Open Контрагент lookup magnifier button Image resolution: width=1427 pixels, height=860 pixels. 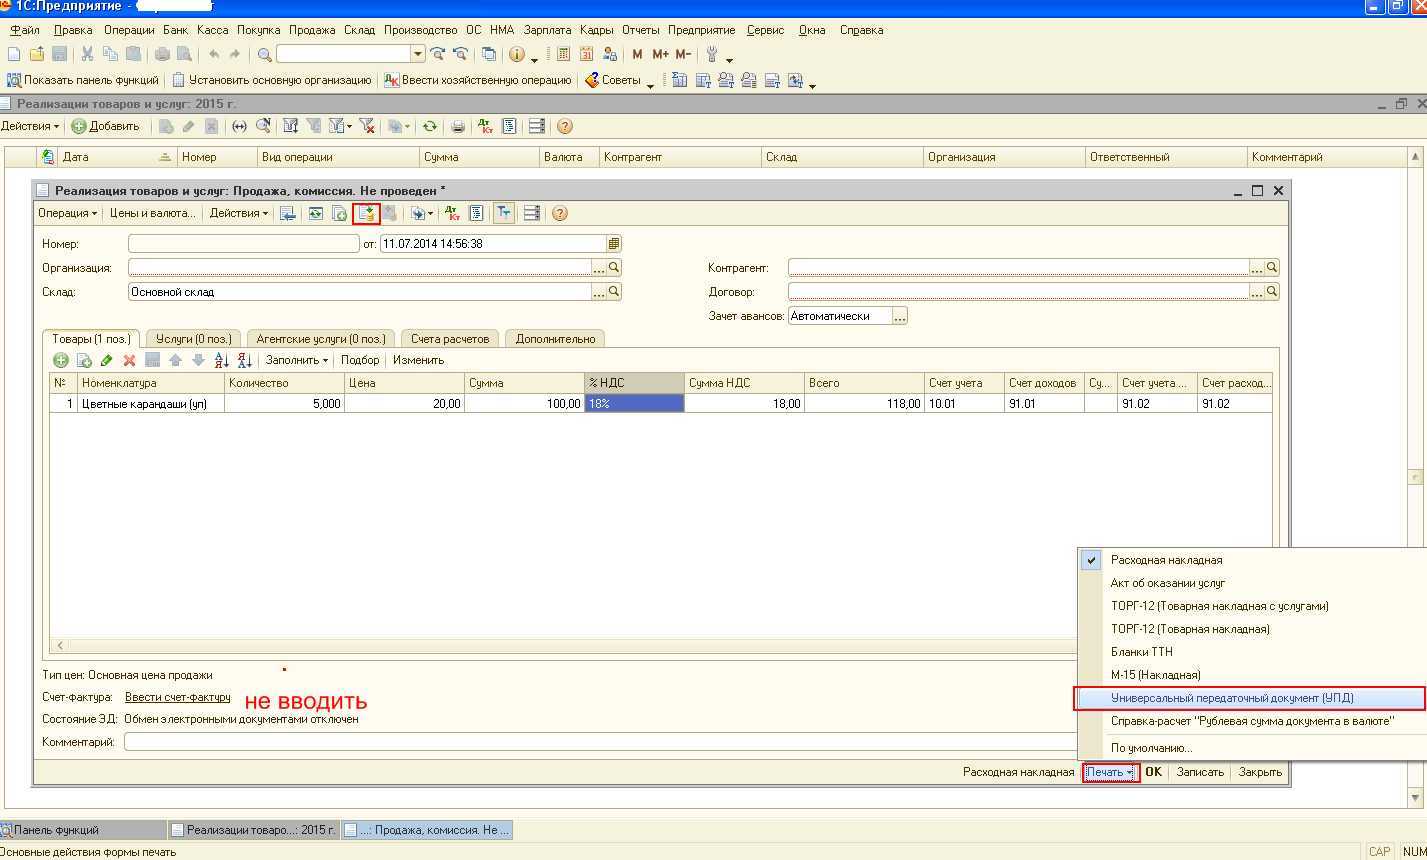pyautogui.click(x=1272, y=268)
